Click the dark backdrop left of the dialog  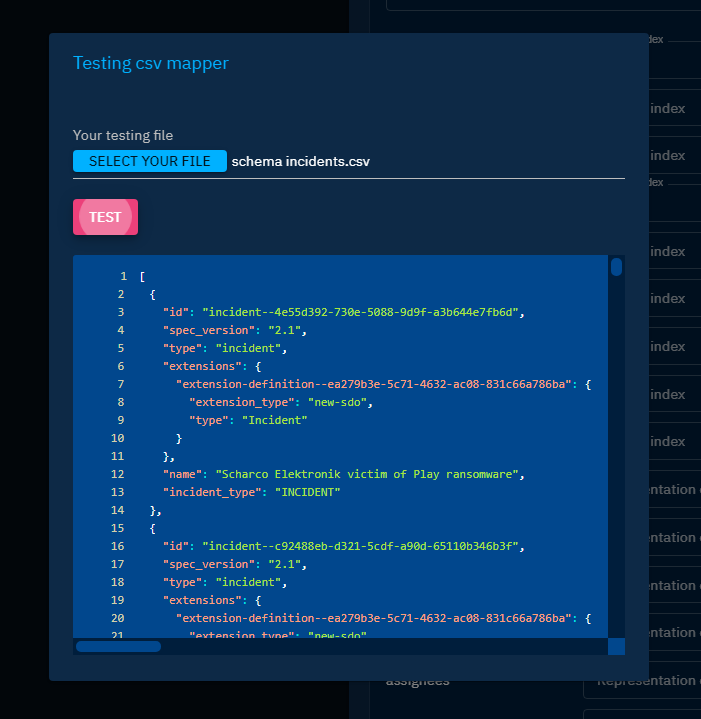click(x=24, y=360)
